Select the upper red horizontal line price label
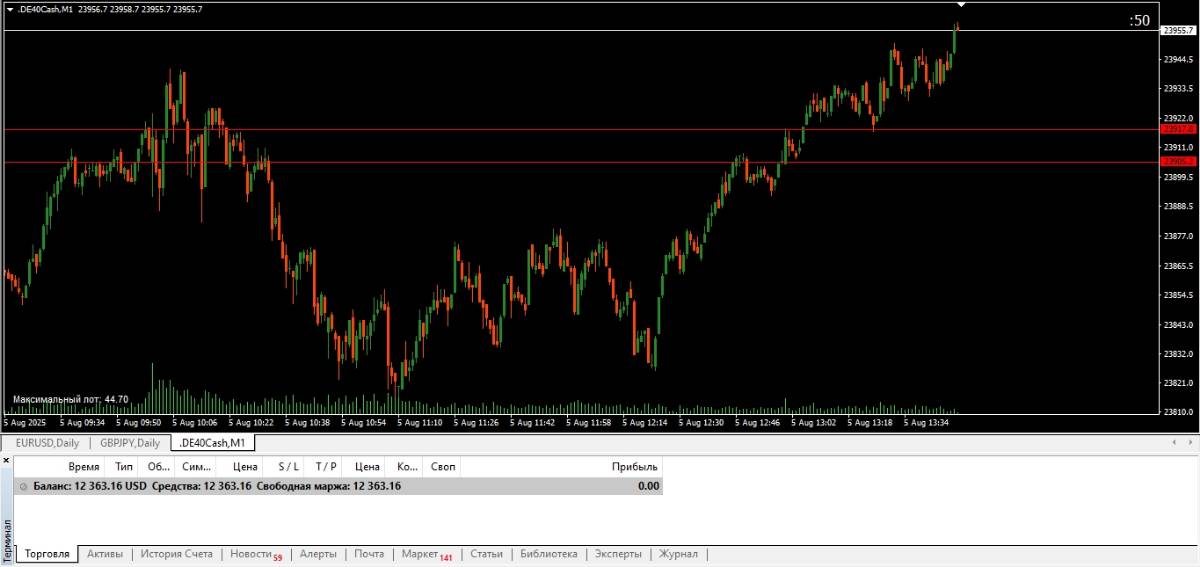The width and height of the screenshot is (1200, 567). click(x=1177, y=129)
